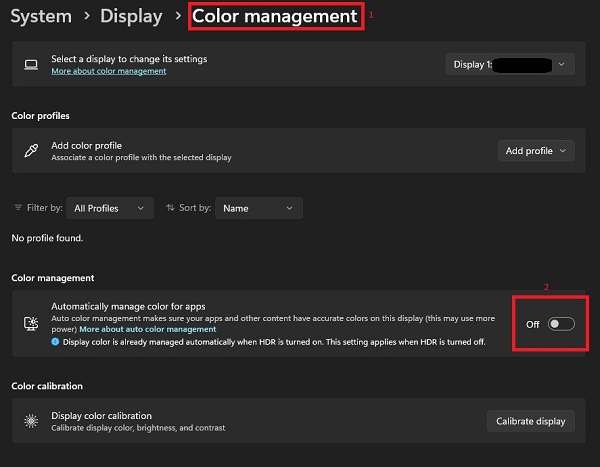Click the auto color management monitor icon

[31, 323]
